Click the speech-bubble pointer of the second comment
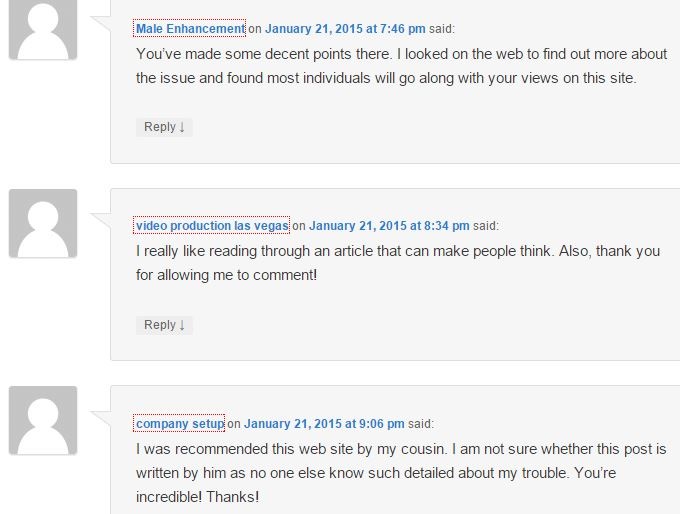The image size is (680, 514). pos(101,220)
